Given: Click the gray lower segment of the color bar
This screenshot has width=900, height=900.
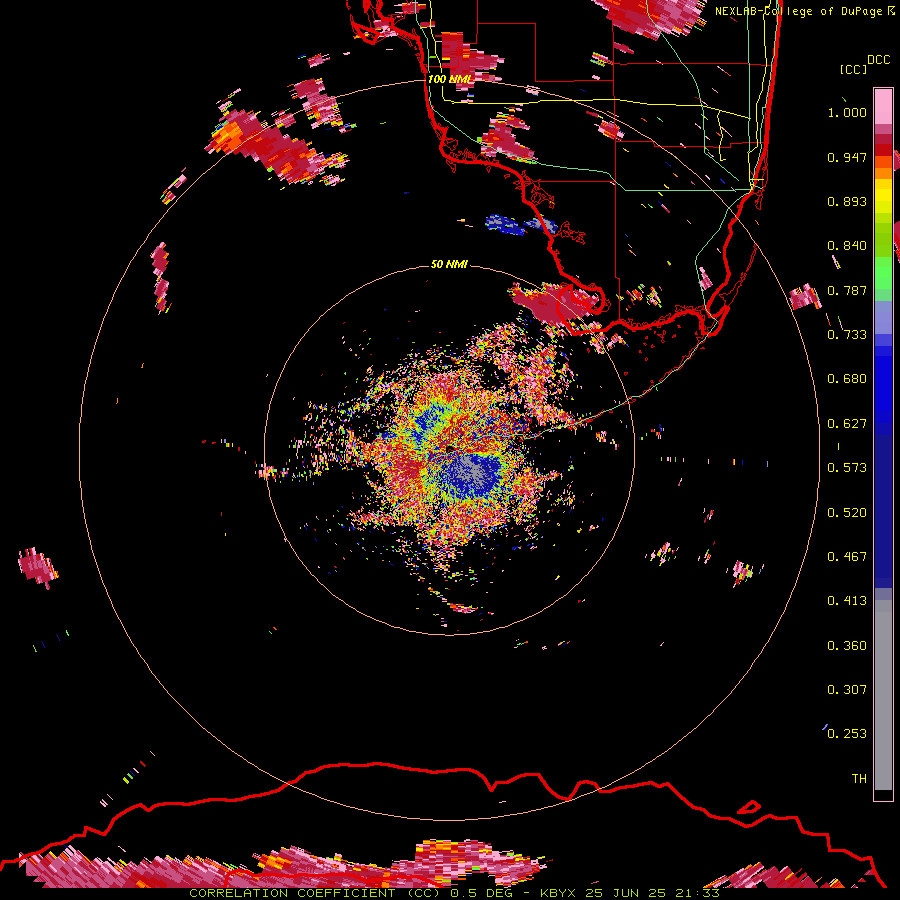Looking at the screenshot, I should 883,695.
